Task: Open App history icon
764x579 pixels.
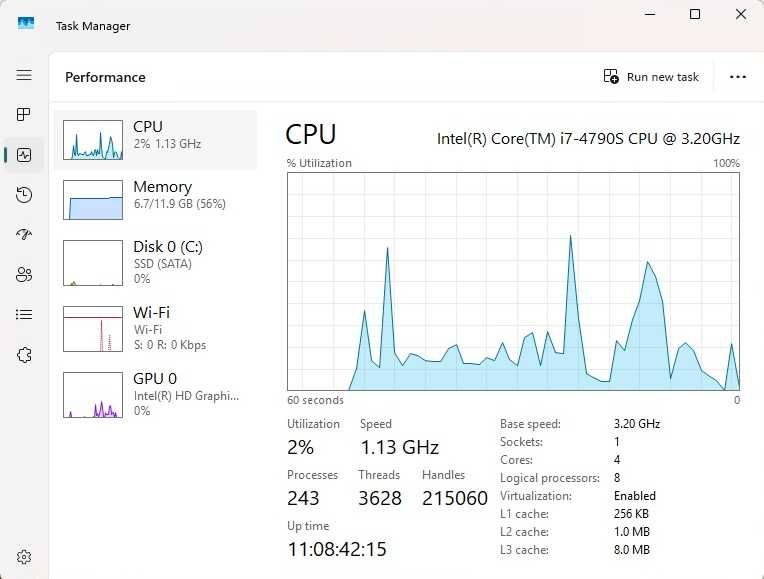Action: [x=24, y=195]
